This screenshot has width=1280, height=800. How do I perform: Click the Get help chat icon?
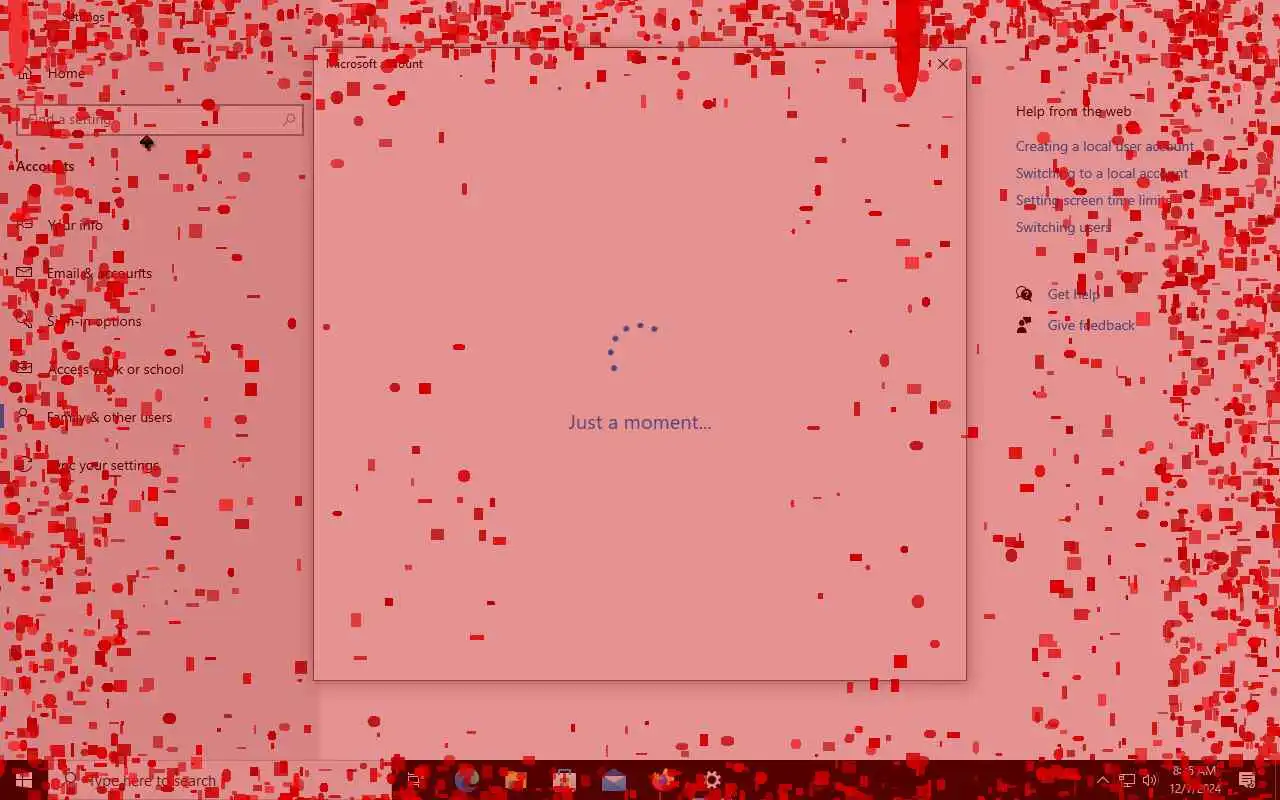pos(1024,294)
